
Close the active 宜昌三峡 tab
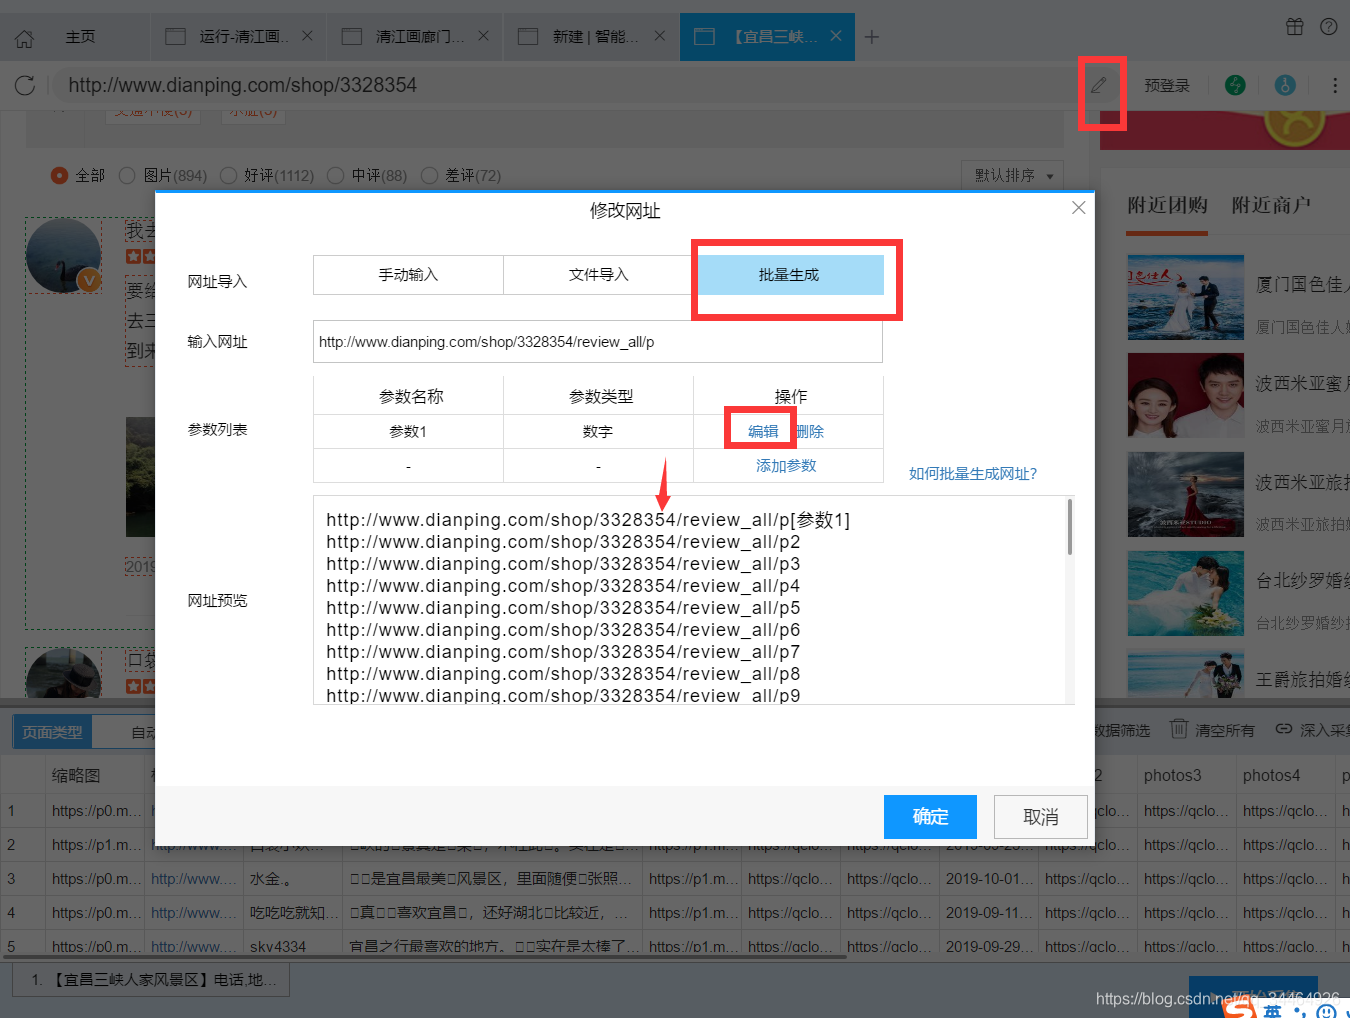pyautogui.click(x=835, y=36)
